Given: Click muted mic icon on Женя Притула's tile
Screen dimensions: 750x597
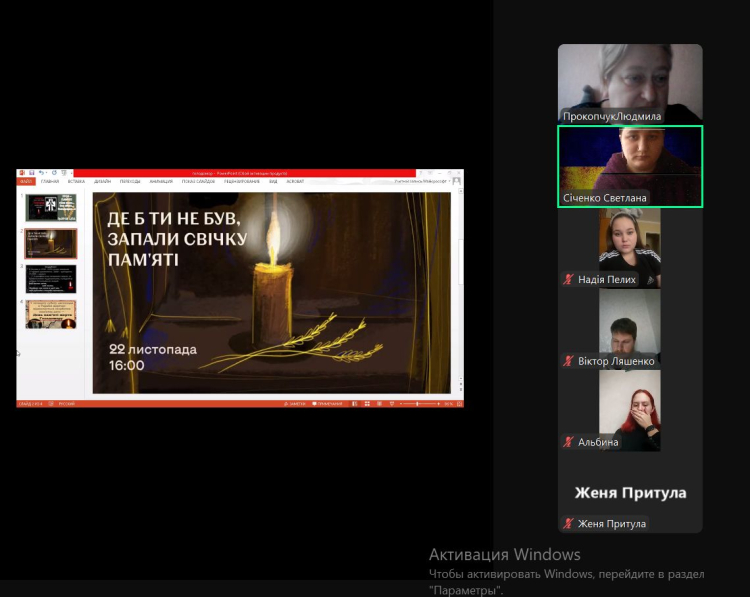Looking at the screenshot, I should pos(568,523).
